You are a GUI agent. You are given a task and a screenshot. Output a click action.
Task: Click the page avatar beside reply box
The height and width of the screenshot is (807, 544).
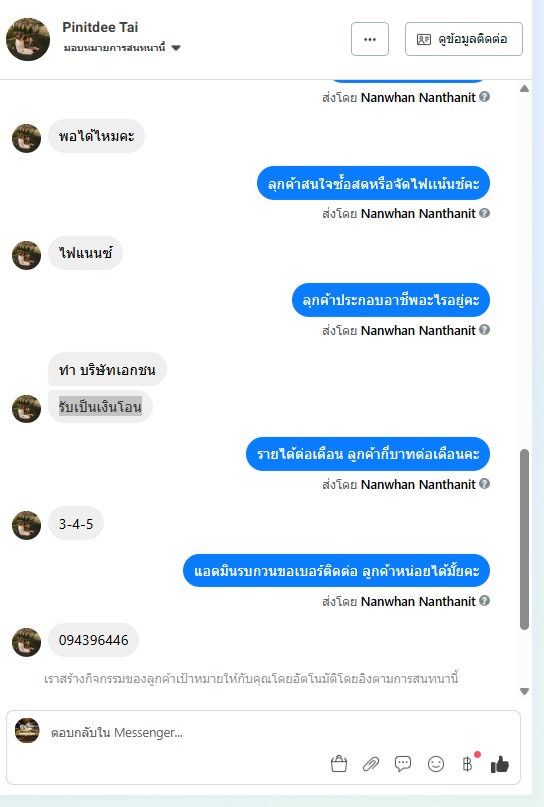(x=27, y=730)
